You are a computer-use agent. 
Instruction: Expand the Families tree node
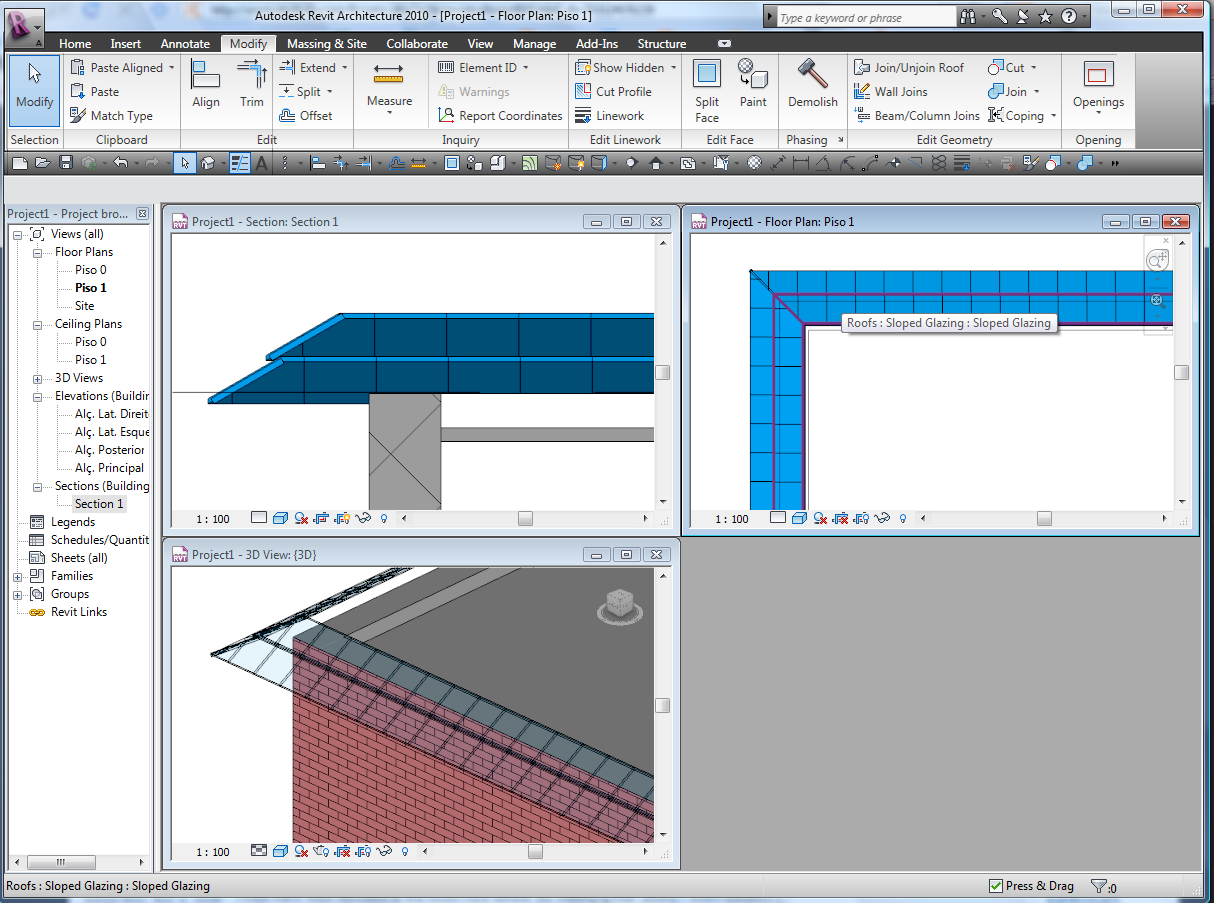point(18,576)
